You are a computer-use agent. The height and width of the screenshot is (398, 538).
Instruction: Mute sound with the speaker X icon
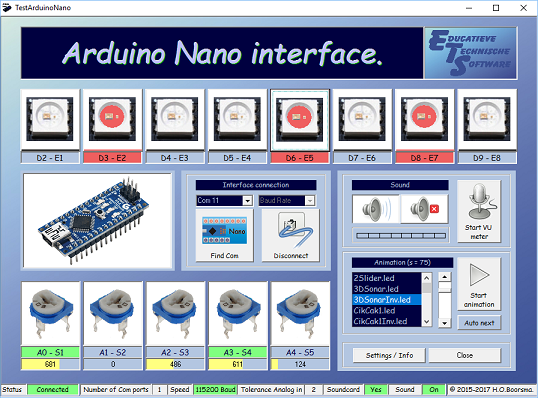[424, 209]
